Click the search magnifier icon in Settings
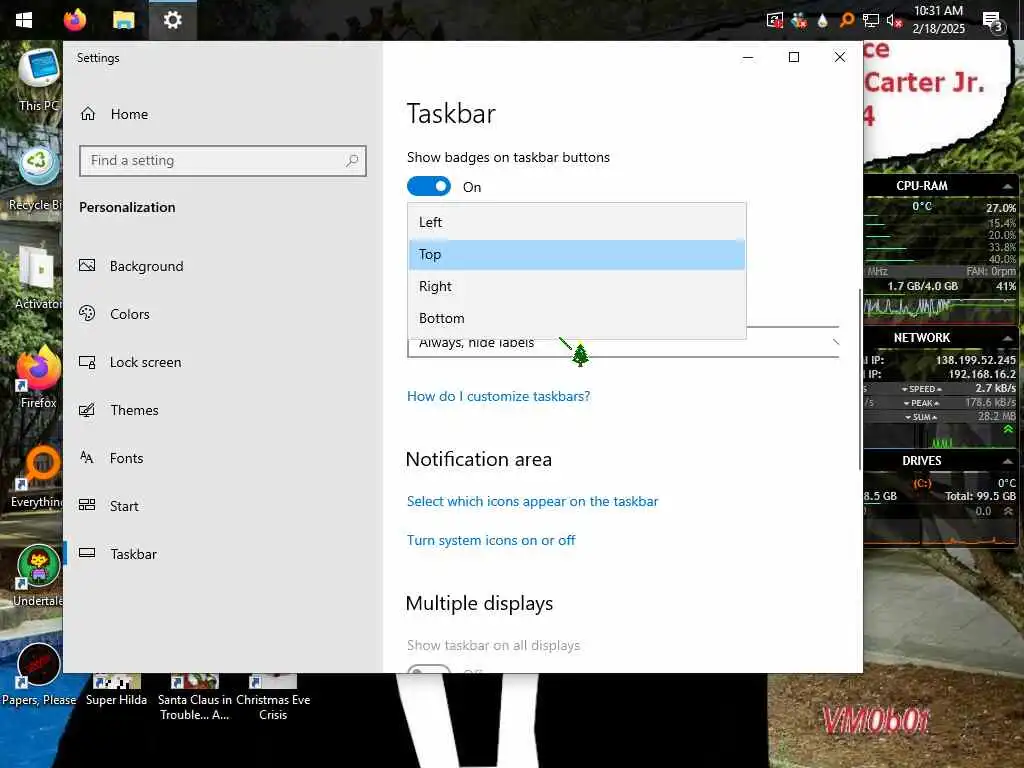 352,161
